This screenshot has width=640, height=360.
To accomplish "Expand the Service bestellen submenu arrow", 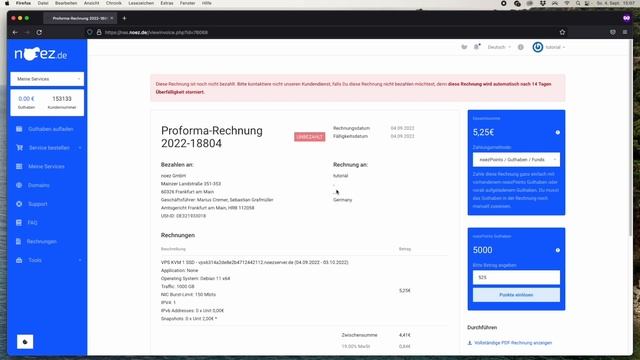I will click(x=80, y=148).
